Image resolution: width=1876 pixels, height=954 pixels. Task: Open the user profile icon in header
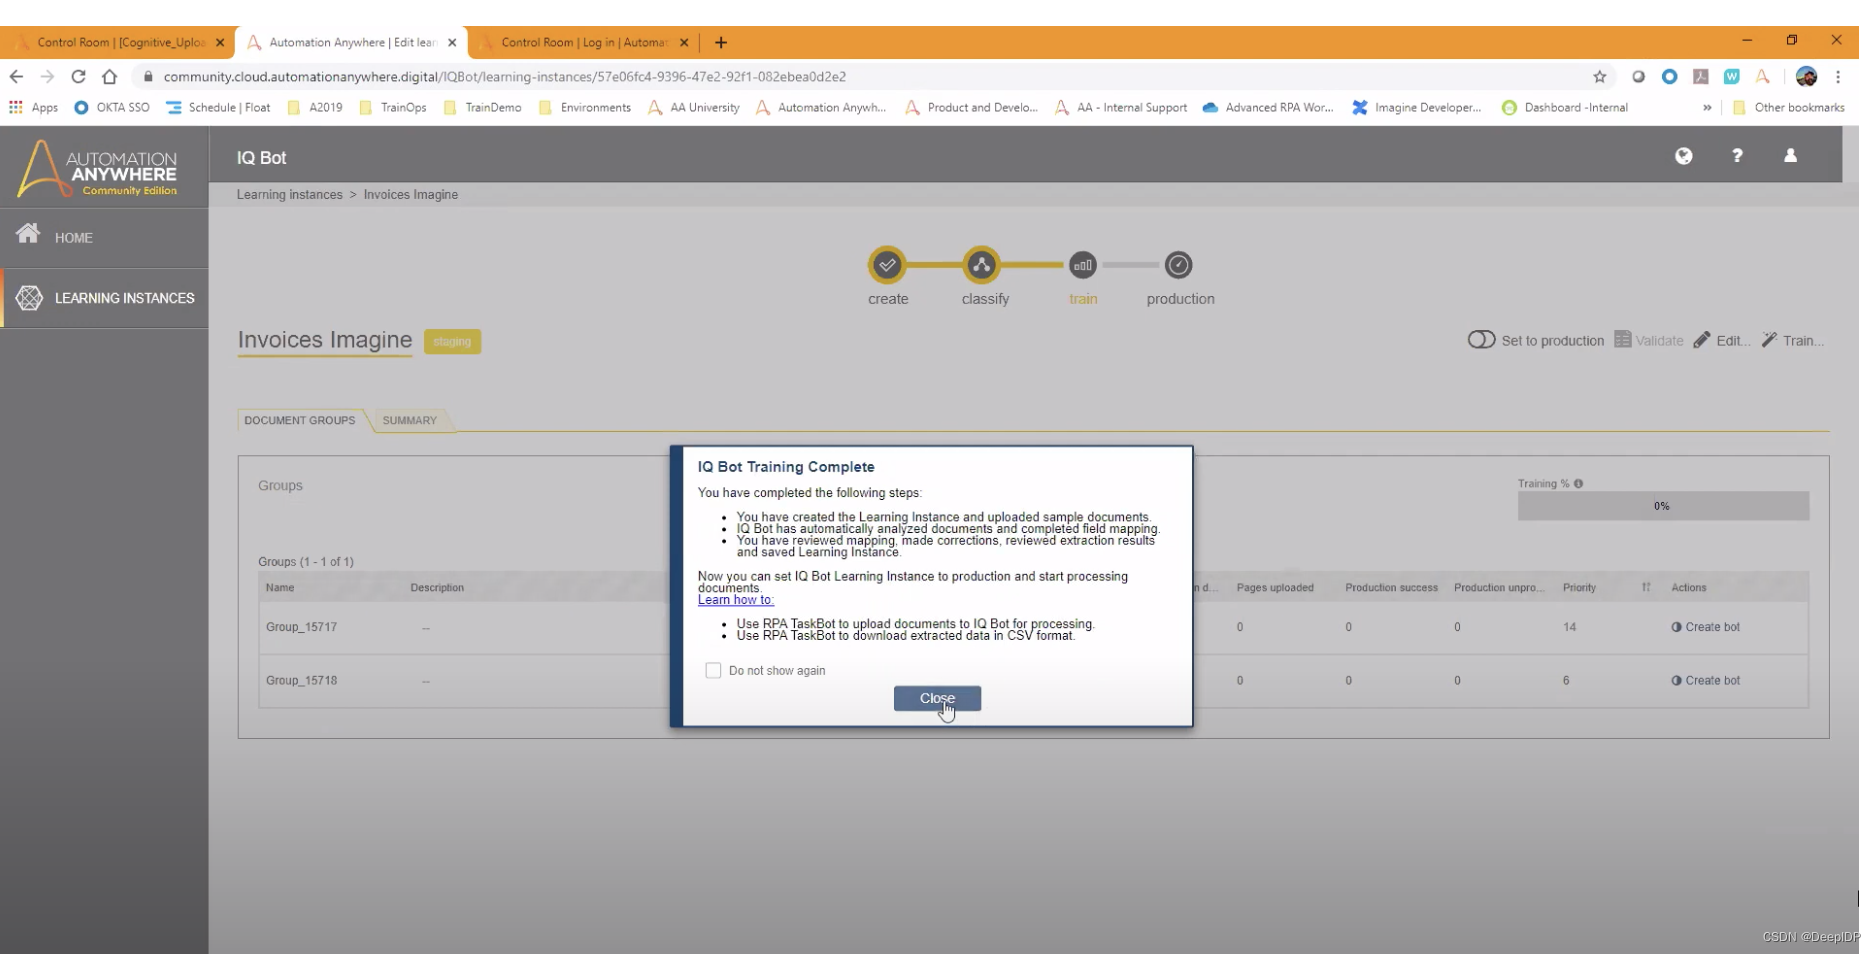(1790, 156)
